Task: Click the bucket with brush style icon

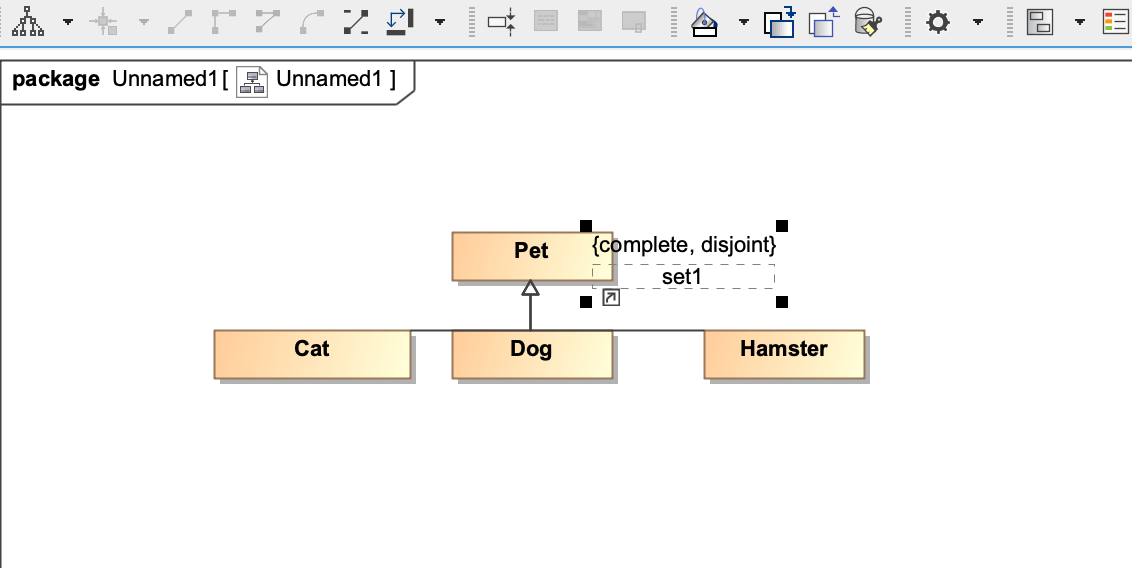Action: [x=868, y=22]
